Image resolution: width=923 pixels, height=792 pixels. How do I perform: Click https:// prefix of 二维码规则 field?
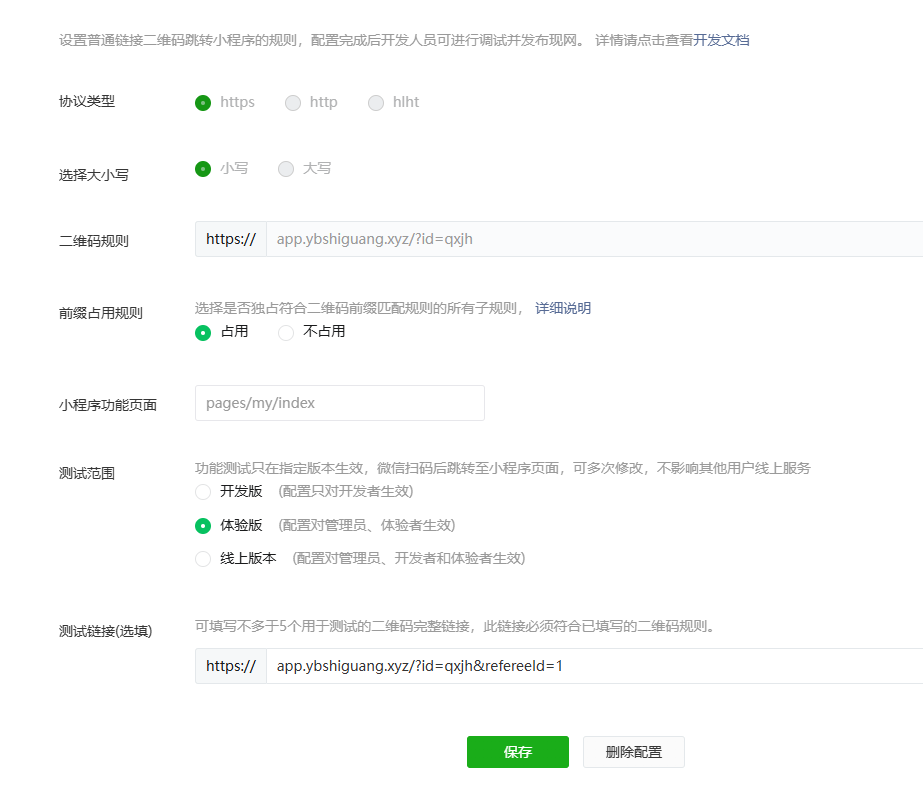231,239
